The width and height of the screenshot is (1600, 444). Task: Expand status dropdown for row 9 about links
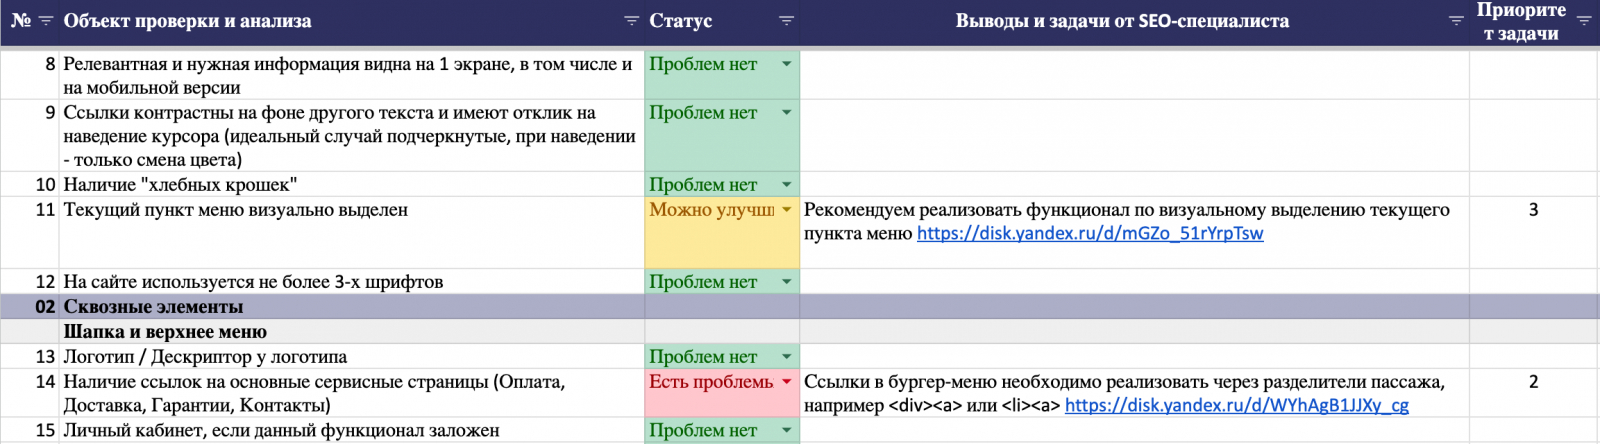click(x=786, y=113)
